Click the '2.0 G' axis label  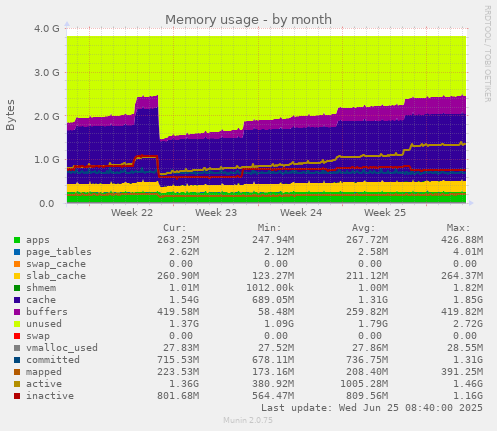(x=47, y=116)
